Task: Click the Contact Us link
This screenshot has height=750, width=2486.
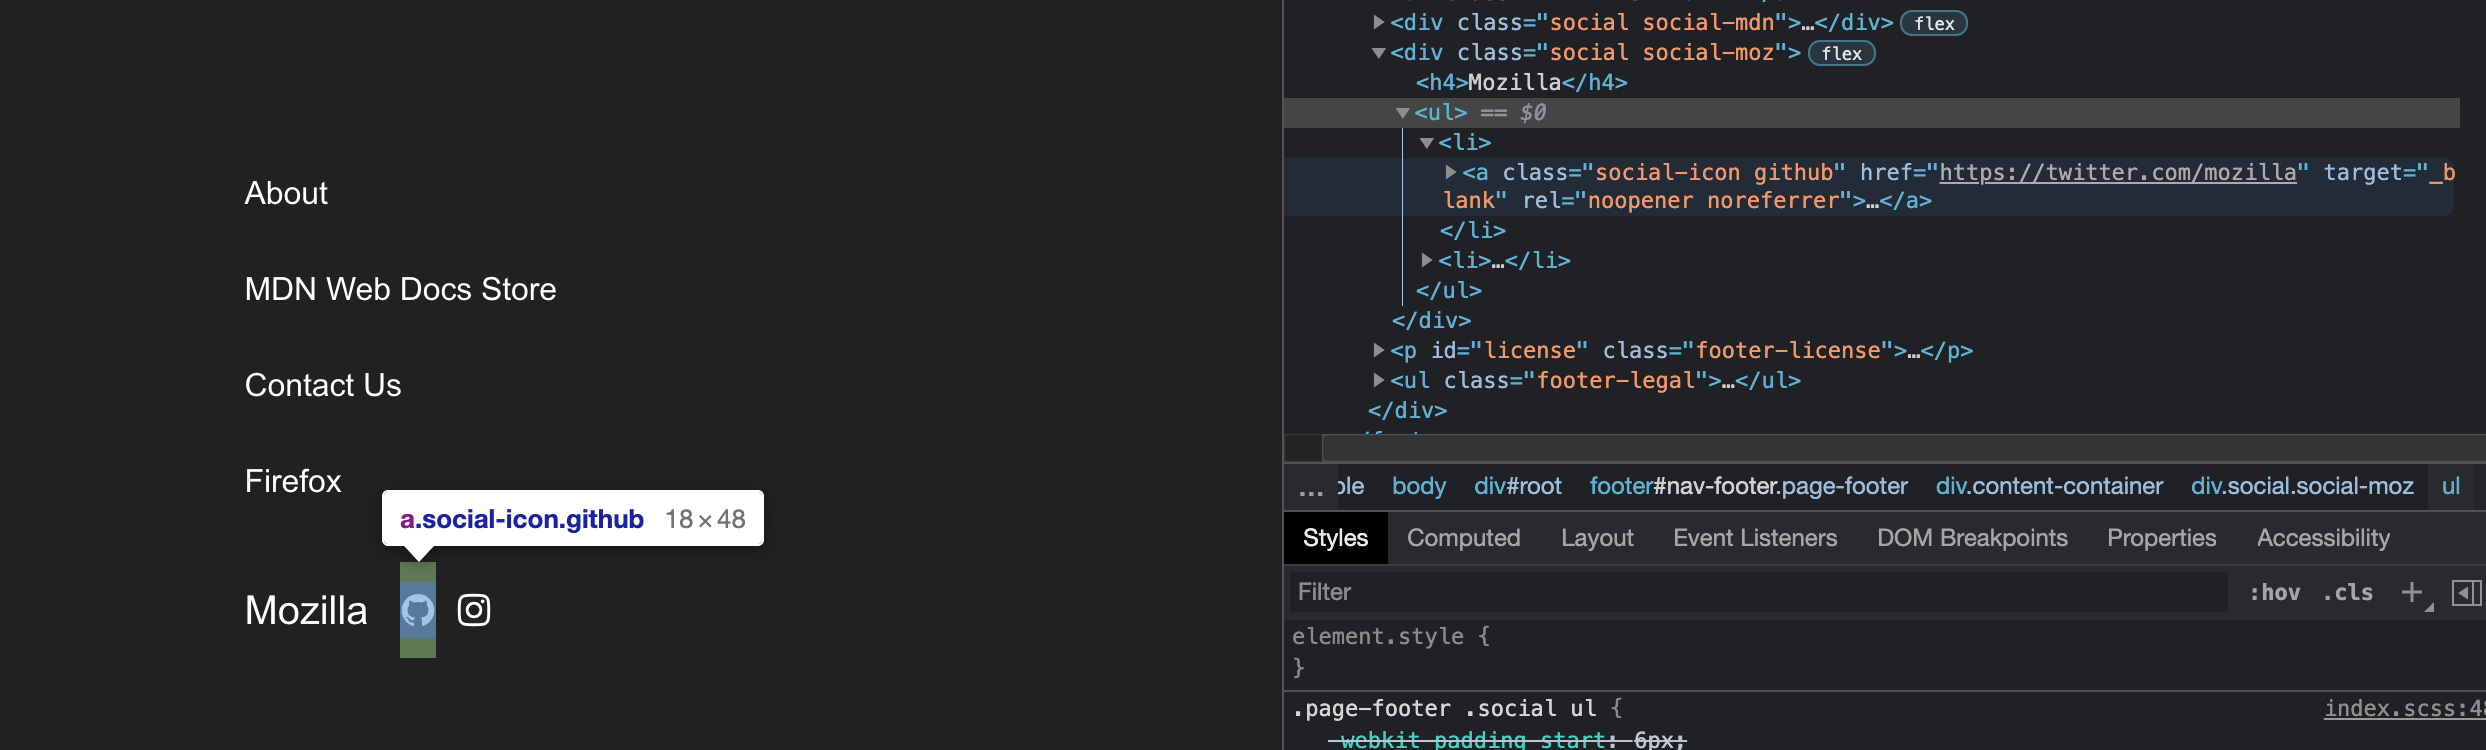Action: coord(323,385)
